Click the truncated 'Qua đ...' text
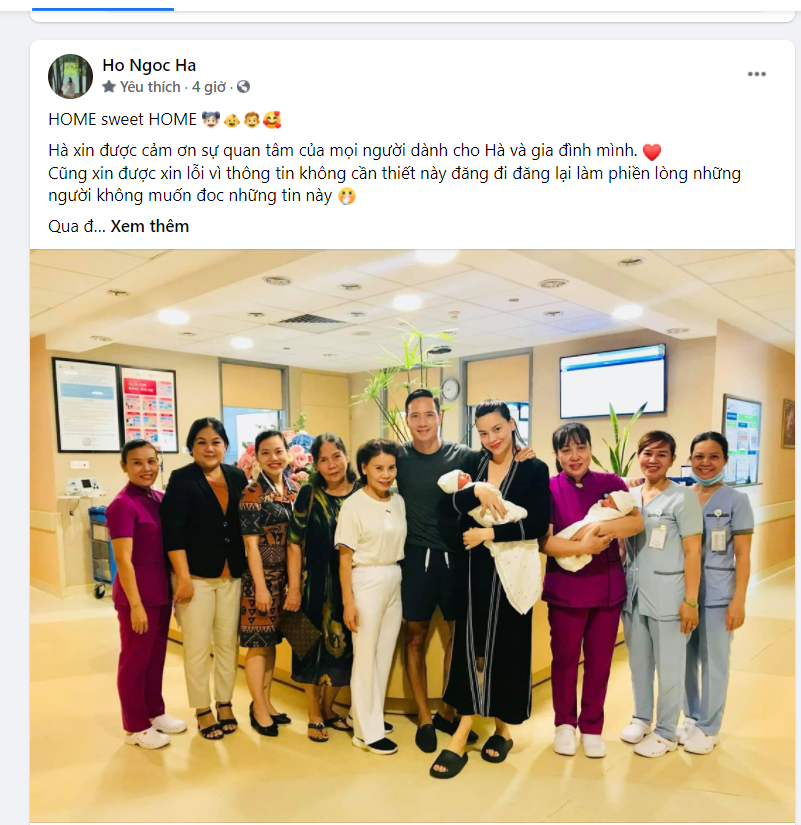Viewport: 801px width, 825px height. coord(77,226)
